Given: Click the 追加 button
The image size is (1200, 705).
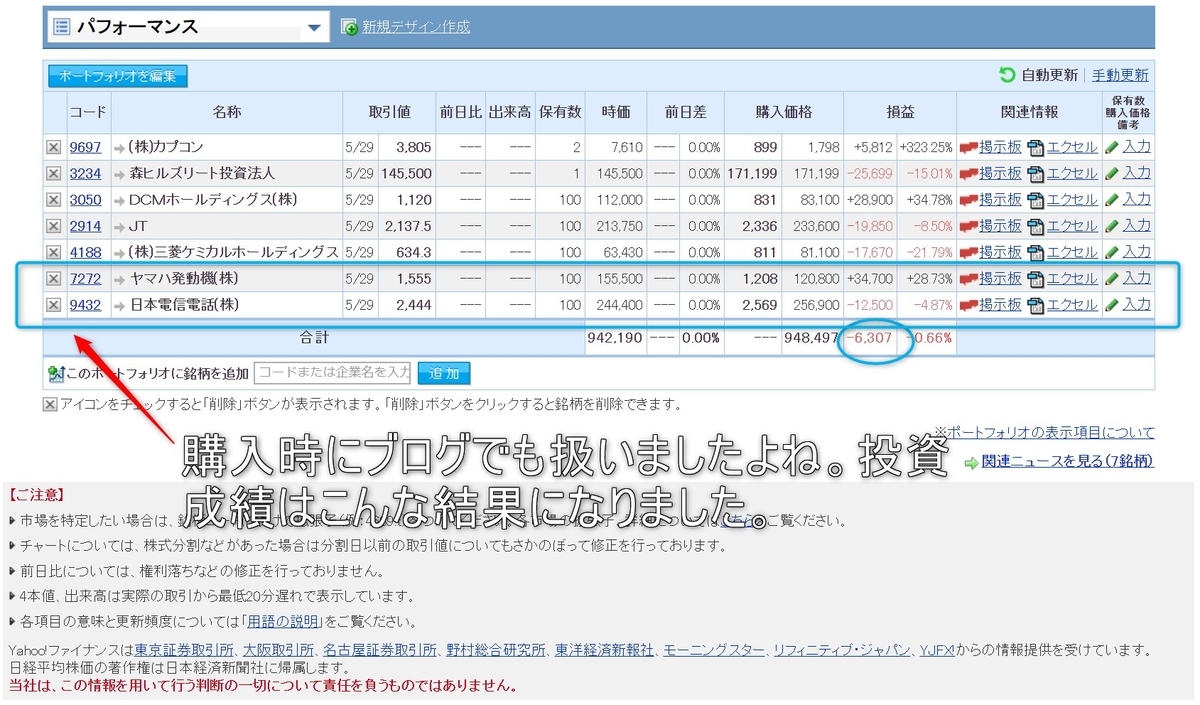Looking at the screenshot, I should (444, 374).
